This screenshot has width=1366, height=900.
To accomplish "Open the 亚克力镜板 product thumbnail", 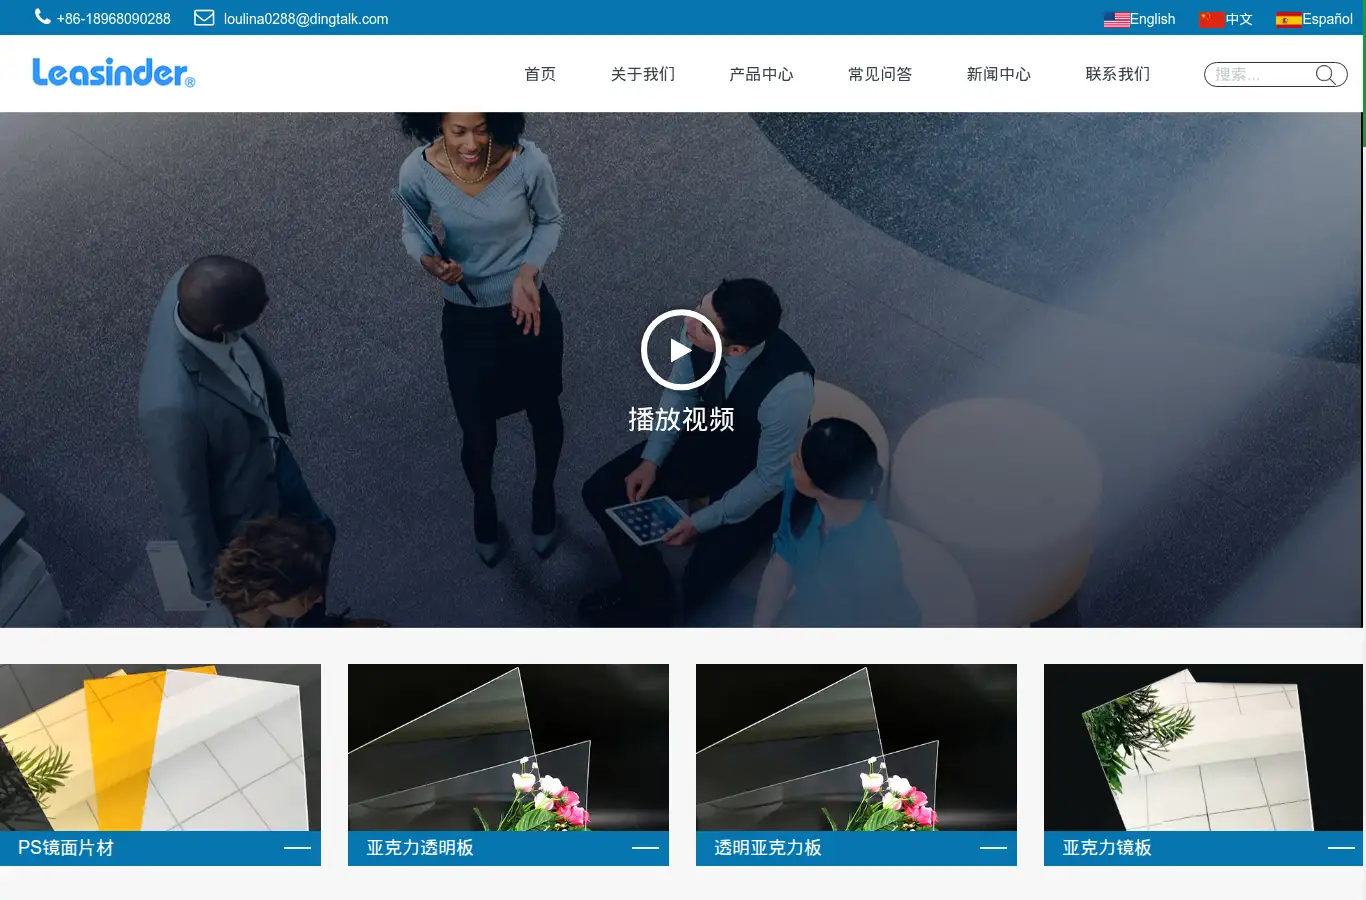I will (1203, 747).
